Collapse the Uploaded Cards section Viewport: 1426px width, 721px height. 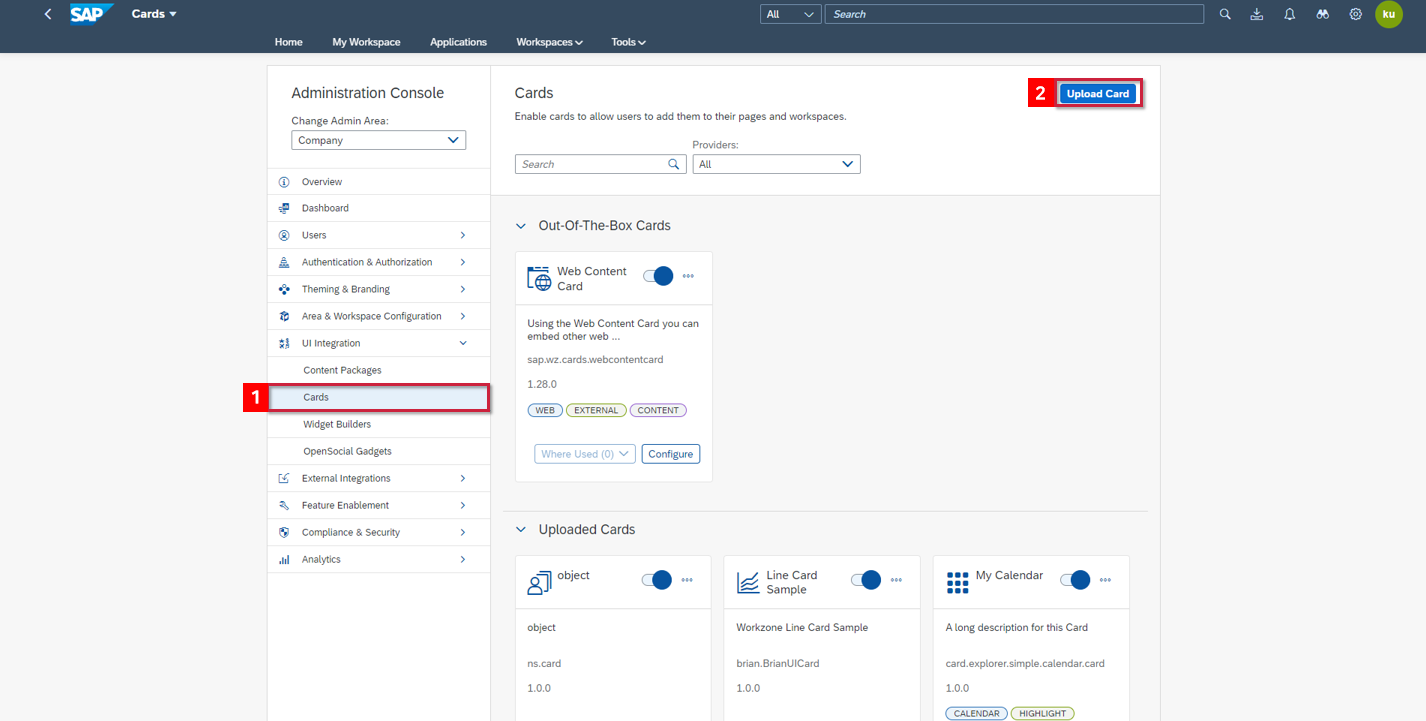tap(520, 530)
